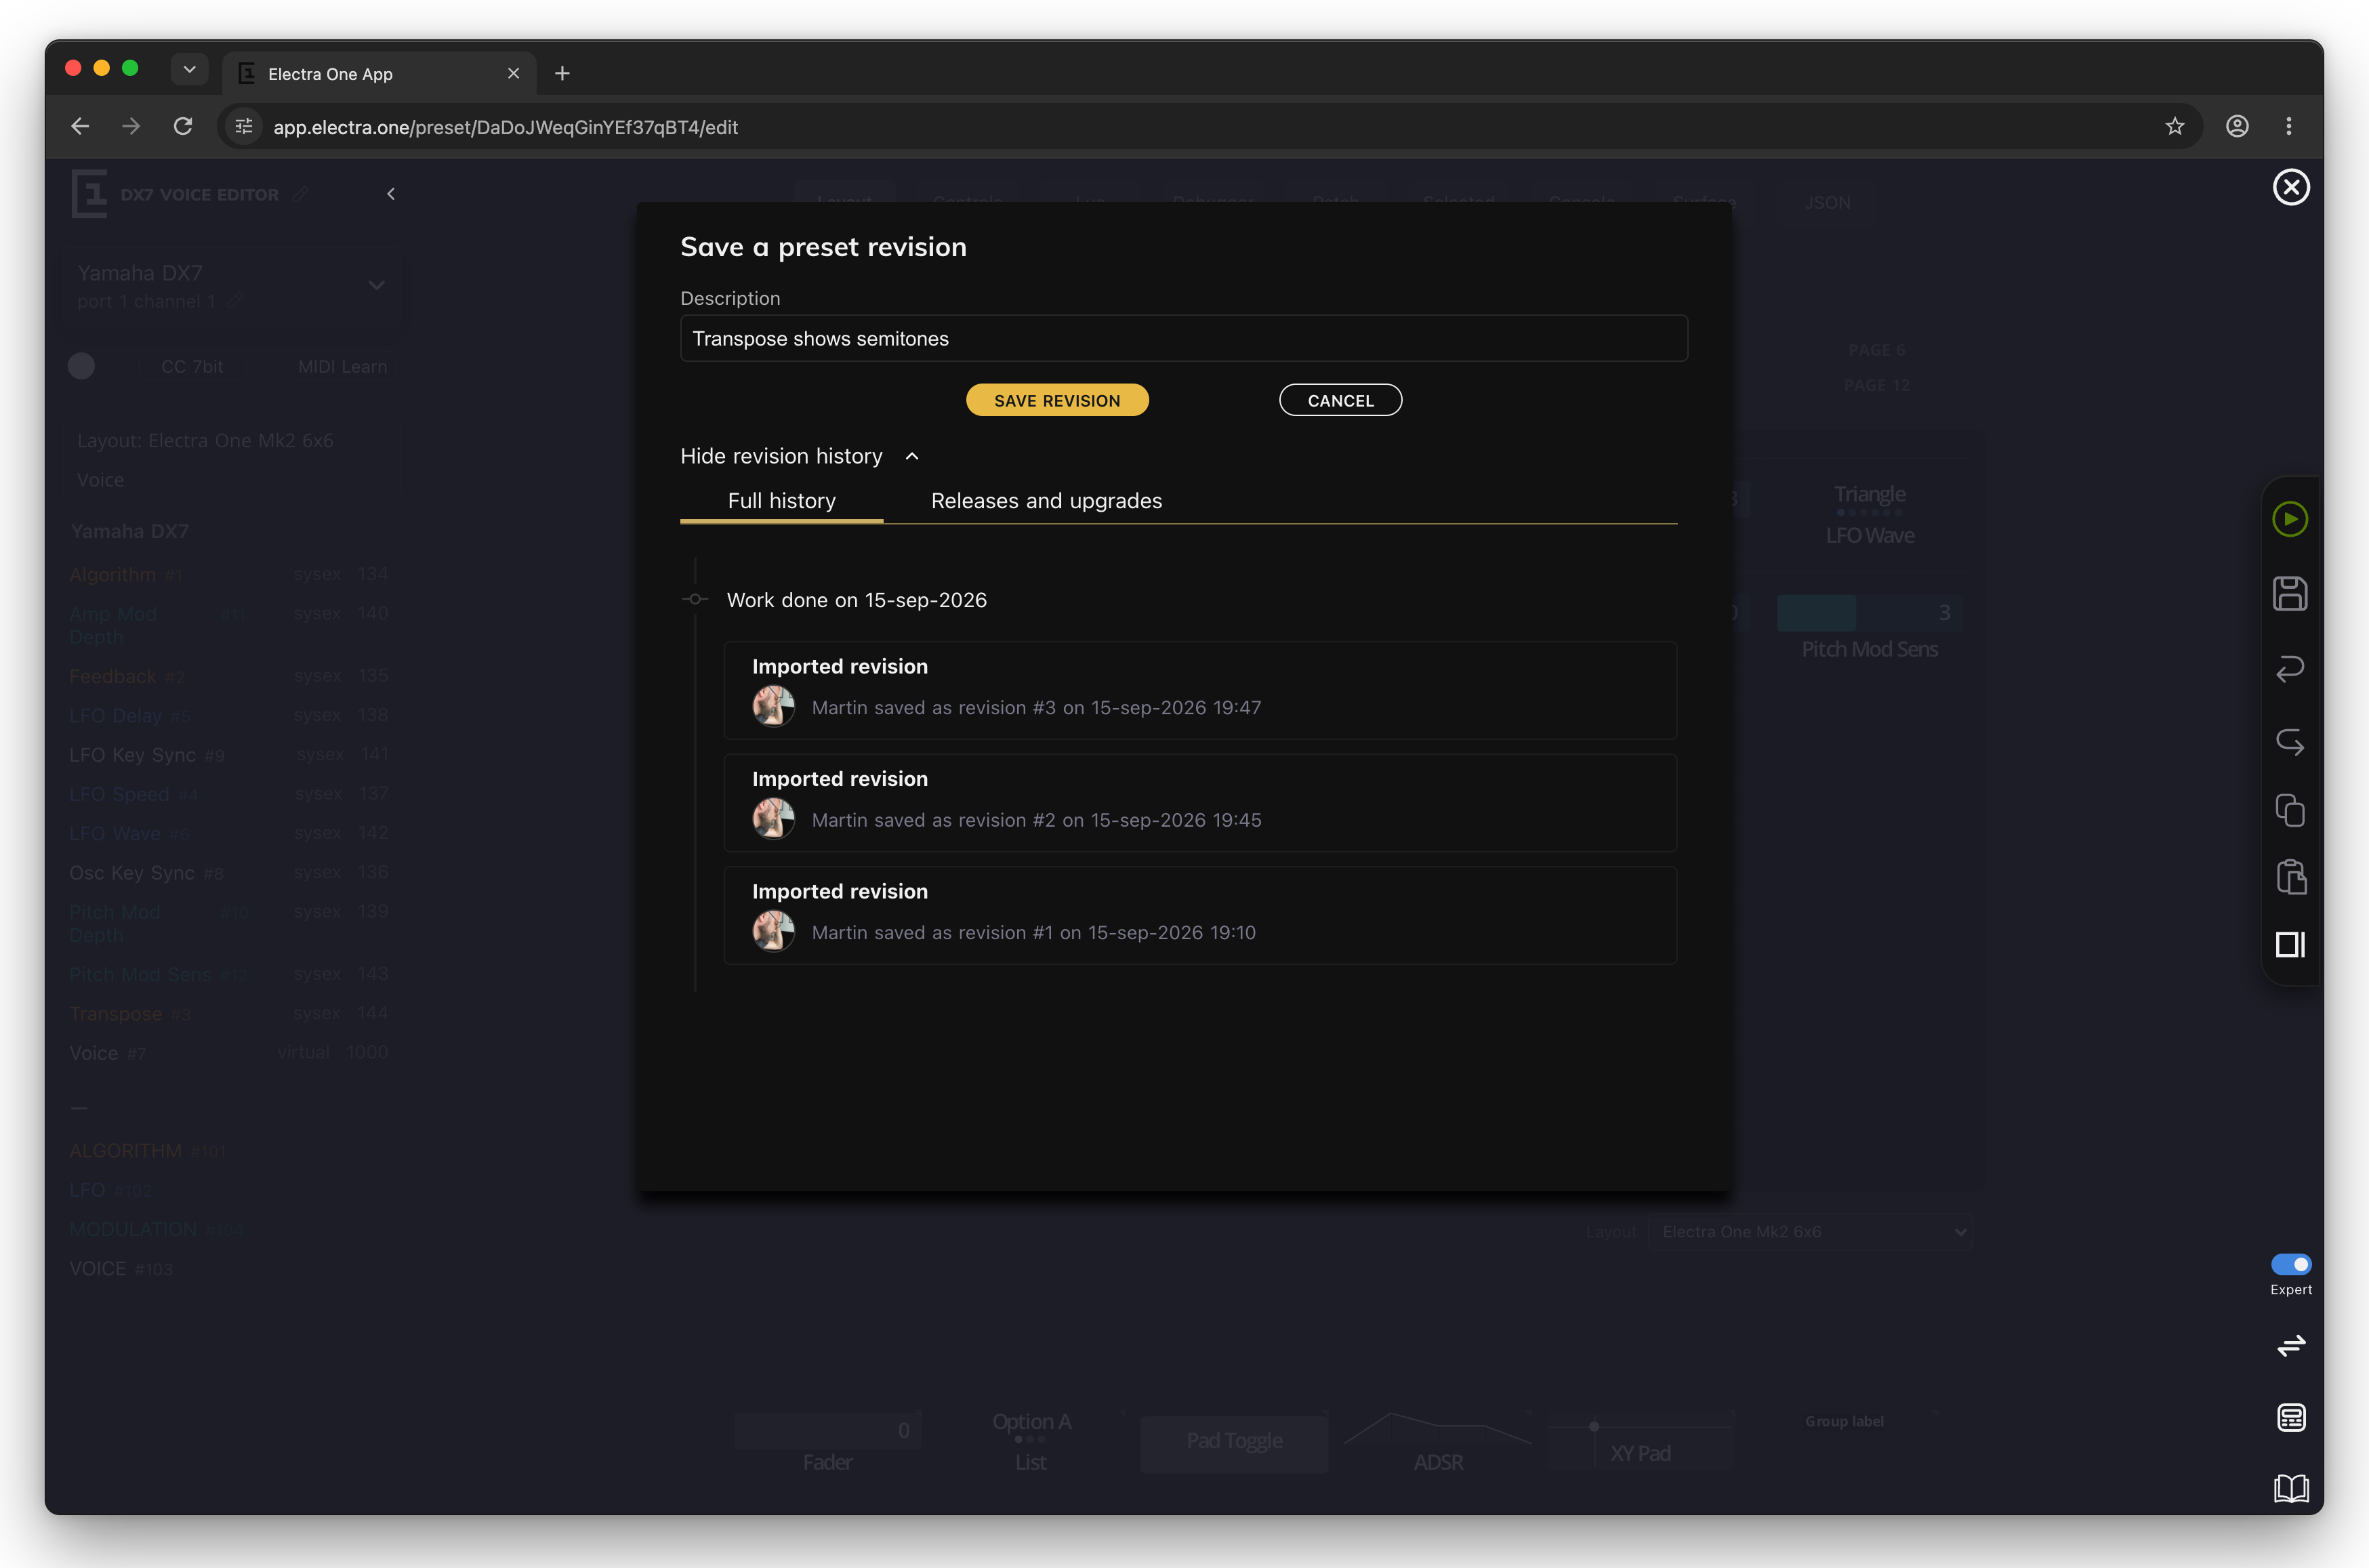Toggle the Expert mode switch
The width and height of the screenshot is (2369, 1568).
pos(2291,1264)
